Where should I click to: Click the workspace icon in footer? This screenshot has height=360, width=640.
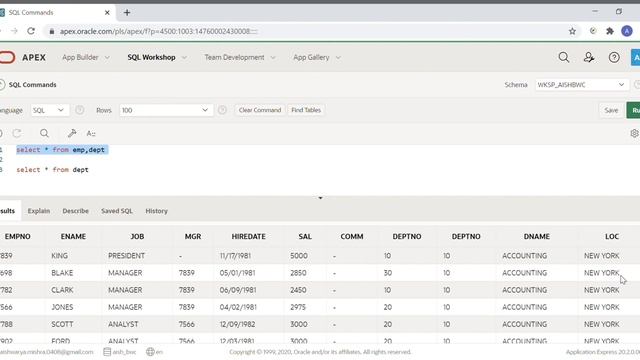(107, 351)
